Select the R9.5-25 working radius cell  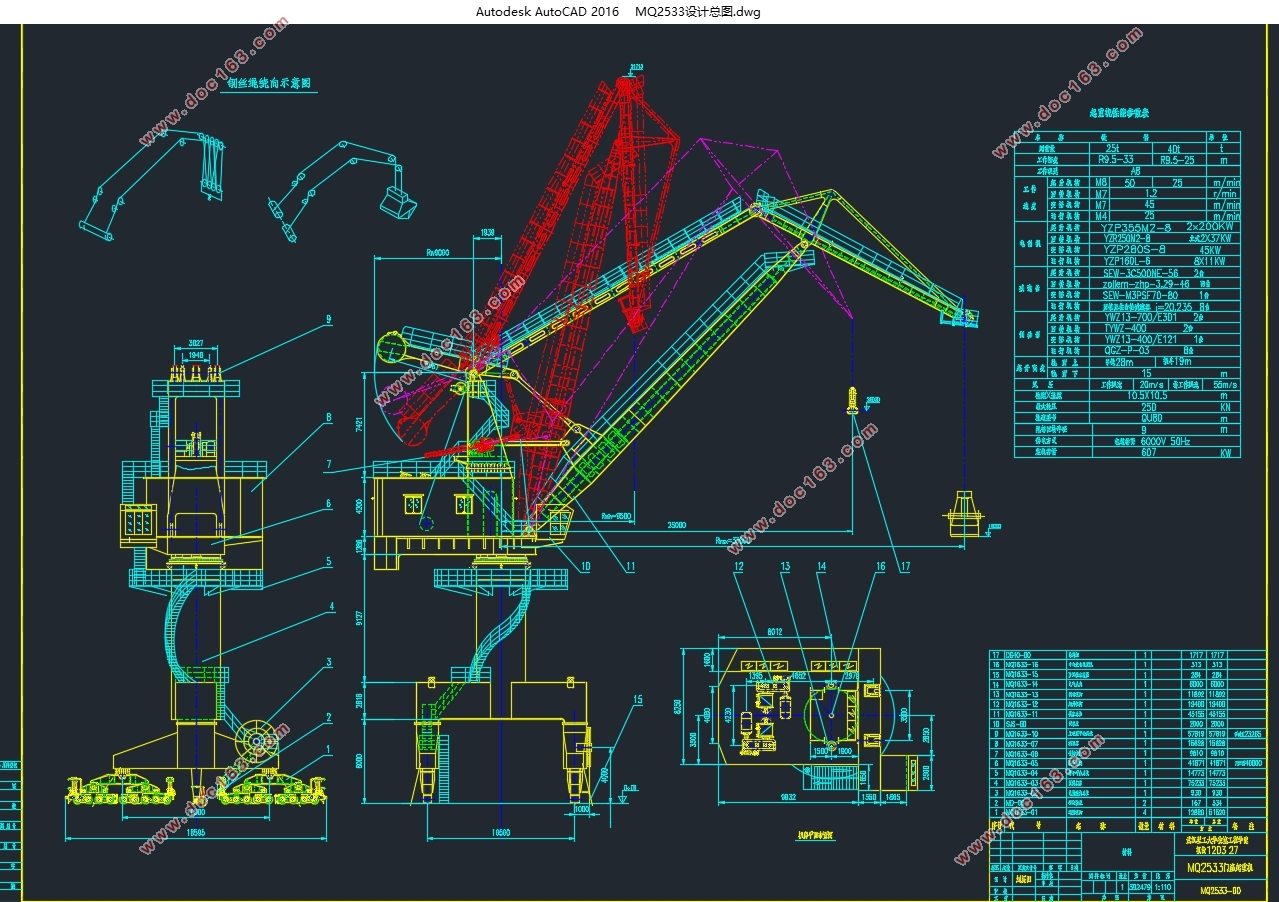1177,160
